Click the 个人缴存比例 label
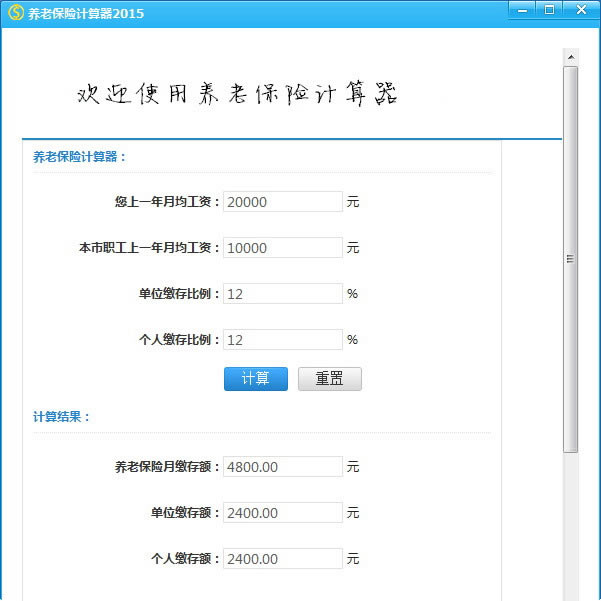 click(179, 340)
